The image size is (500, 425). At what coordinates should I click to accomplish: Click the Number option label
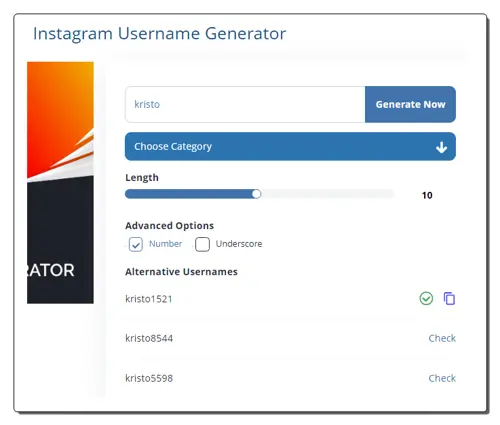pyautogui.click(x=165, y=244)
